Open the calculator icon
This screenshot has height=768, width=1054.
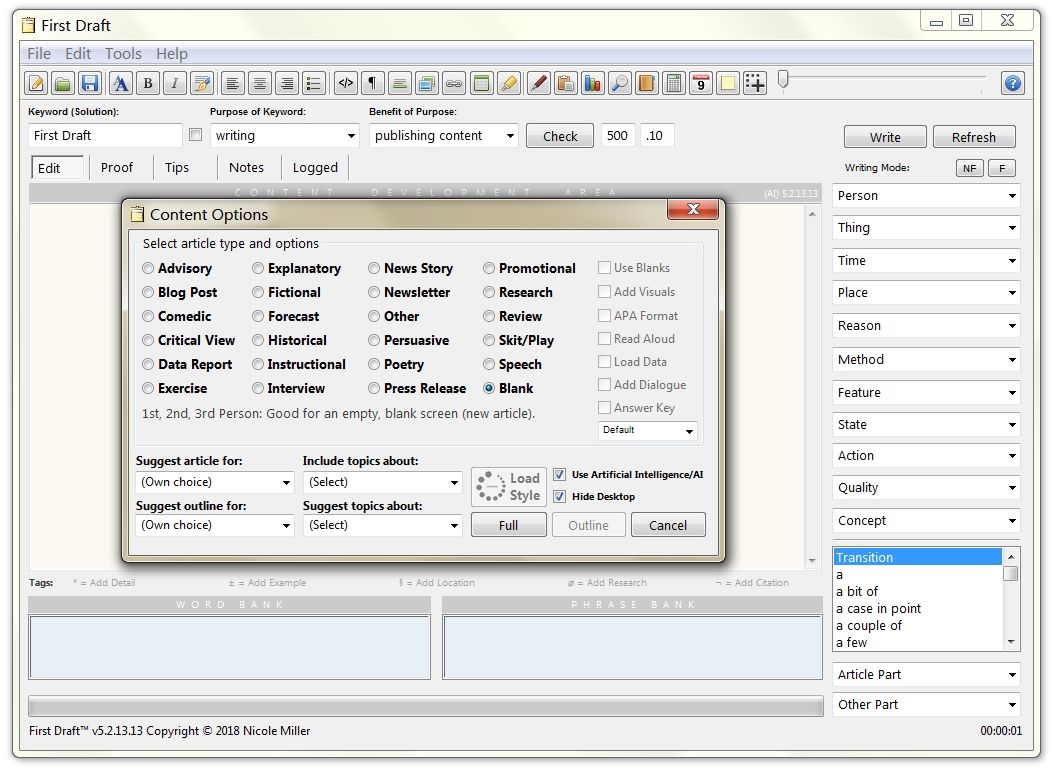click(x=674, y=83)
